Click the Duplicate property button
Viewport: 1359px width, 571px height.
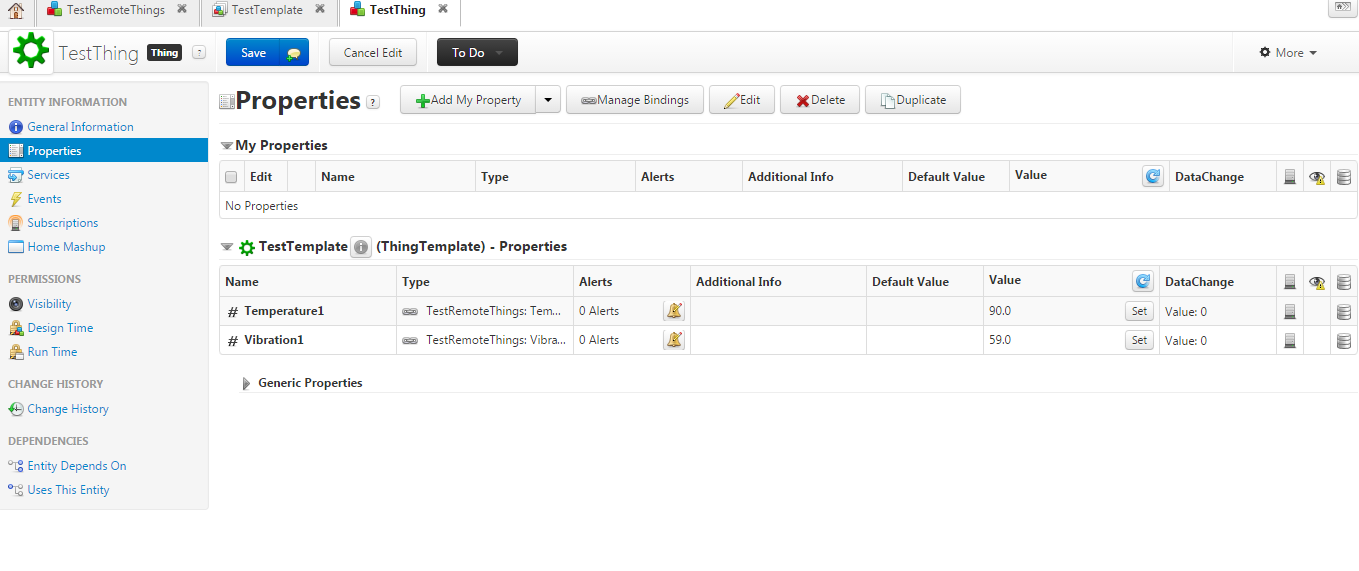pos(913,100)
